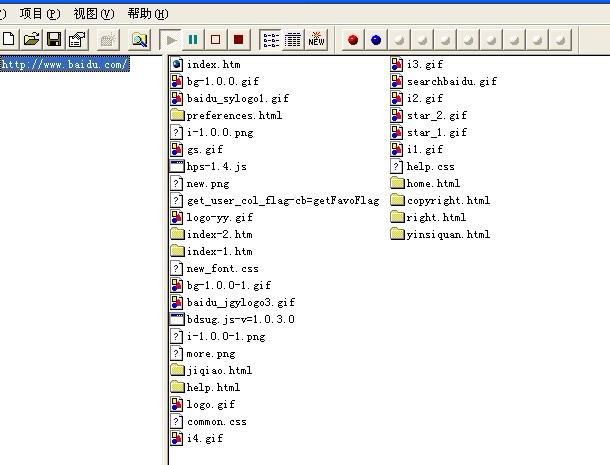This screenshot has height=465, width=610.
Task: Pause the download with pause icon
Action: tap(193, 40)
